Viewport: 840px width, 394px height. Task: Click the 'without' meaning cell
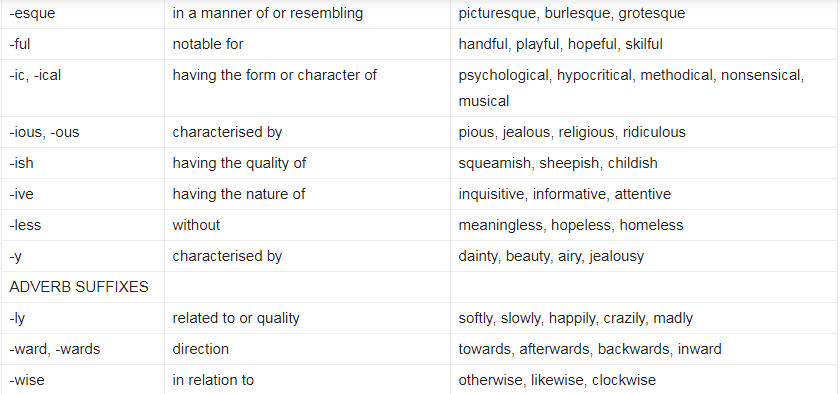[x=307, y=225]
